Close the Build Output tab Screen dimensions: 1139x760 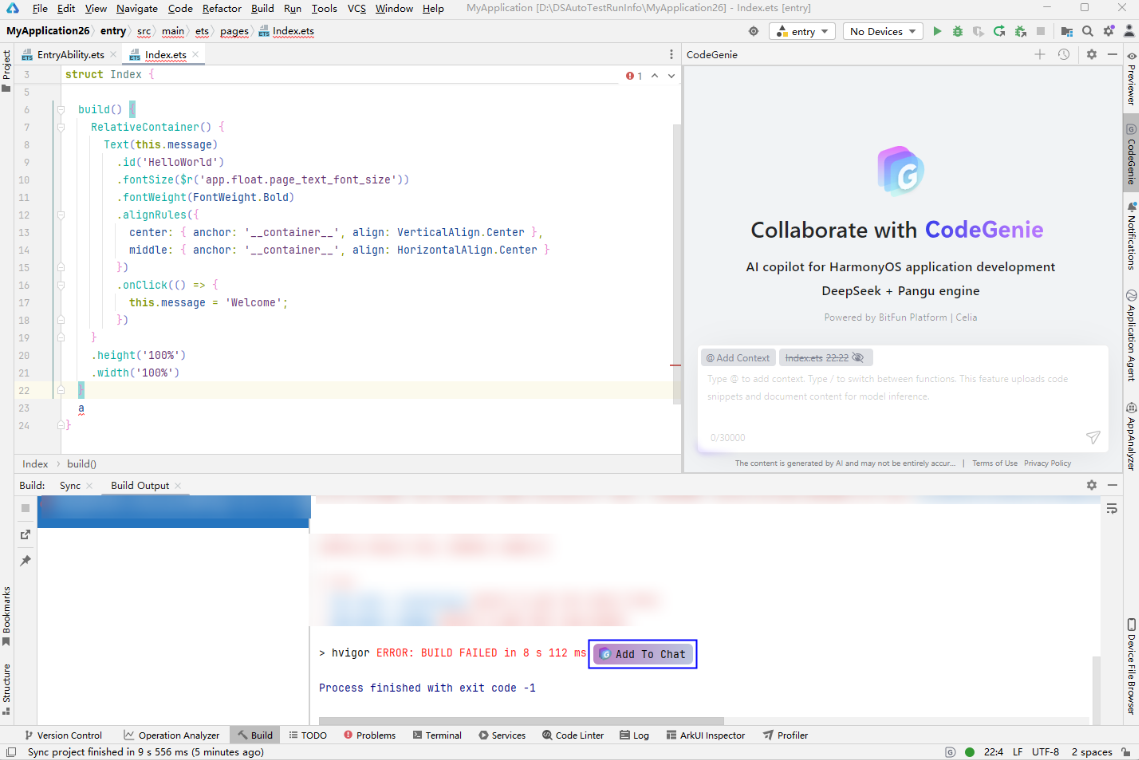pos(178,485)
